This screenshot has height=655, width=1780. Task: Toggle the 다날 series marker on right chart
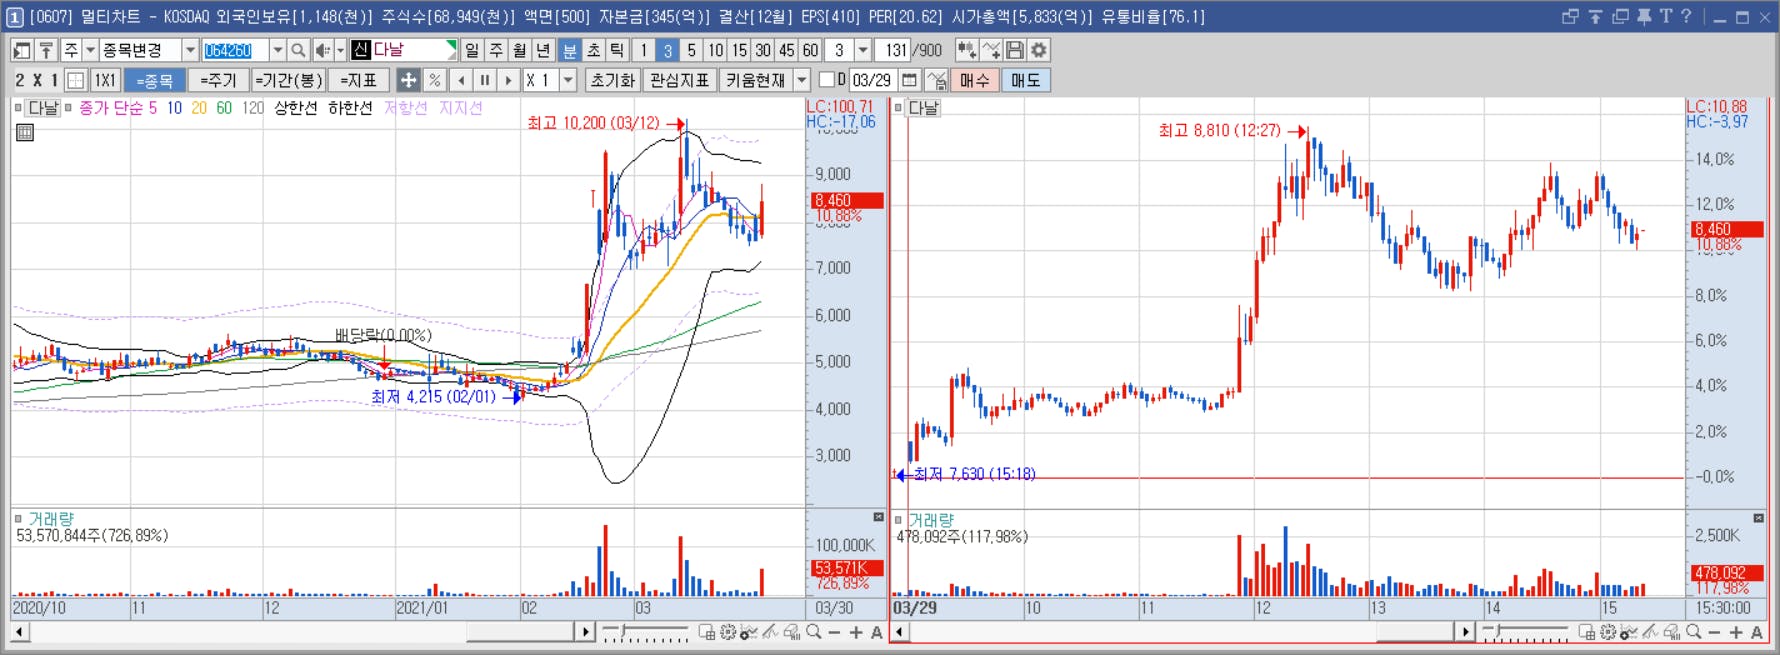[x=898, y=107]
